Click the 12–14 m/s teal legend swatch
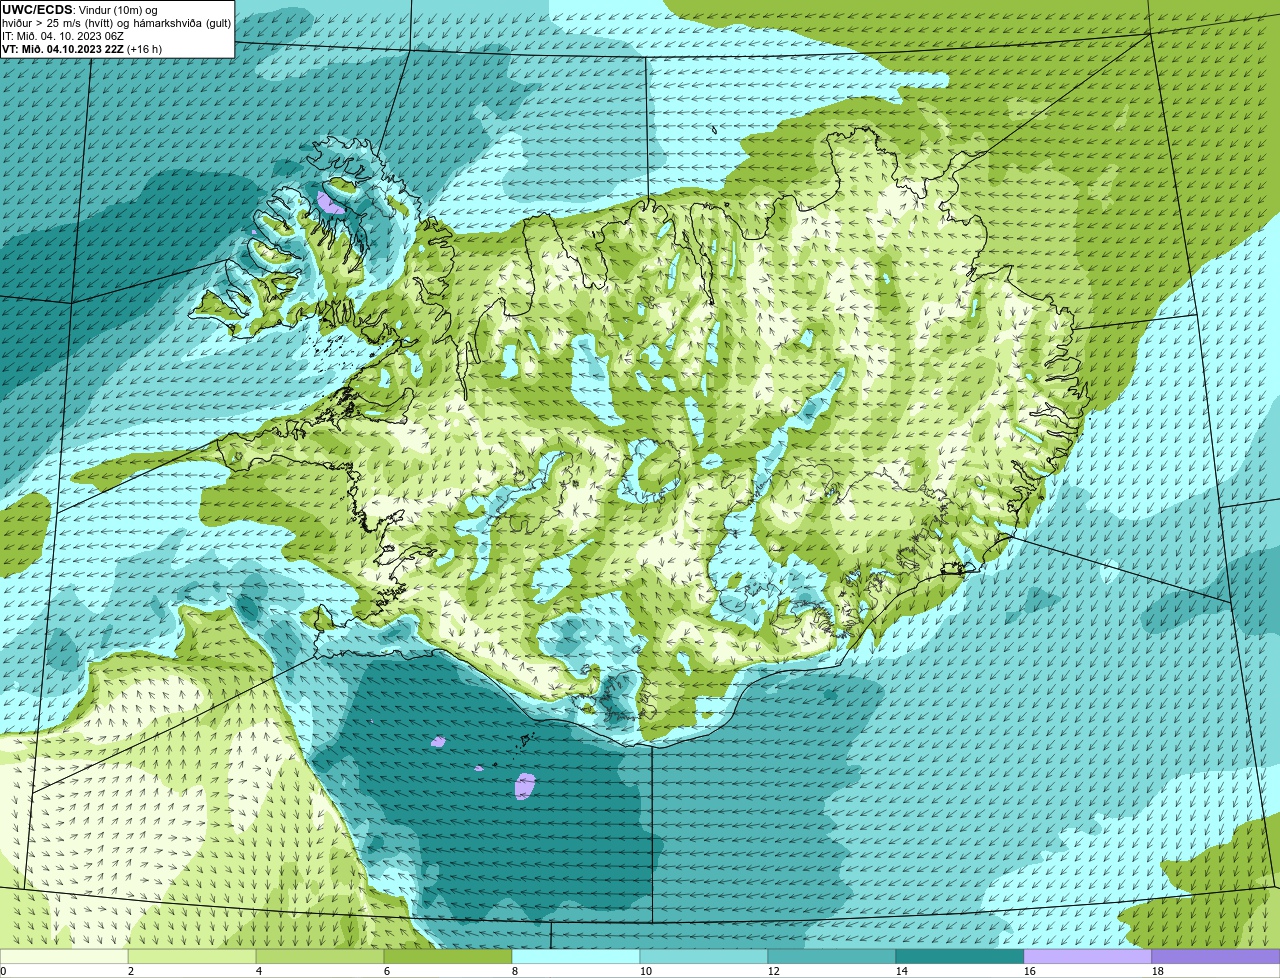Viewport: 1280px width, 978px height. (x=832, y=956)
